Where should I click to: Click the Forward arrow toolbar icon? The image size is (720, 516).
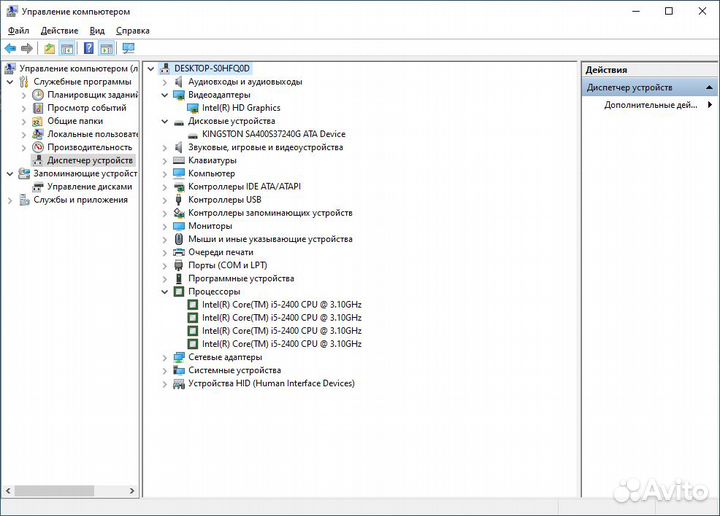click(27, 48)
